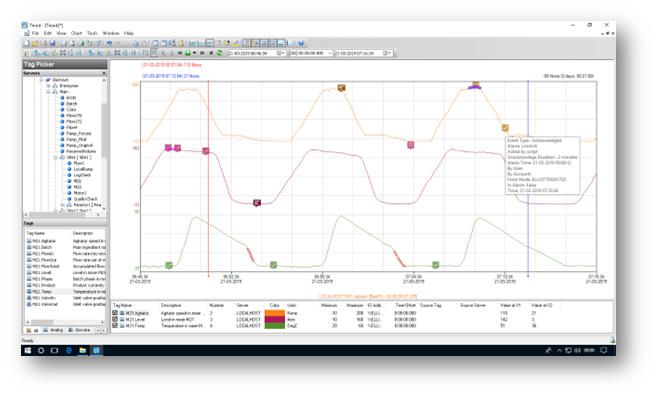This screenshot has width=658, height=398.
Task: Click the yellow acknowledged marker on Agitator slope
Action: (505, 128)
